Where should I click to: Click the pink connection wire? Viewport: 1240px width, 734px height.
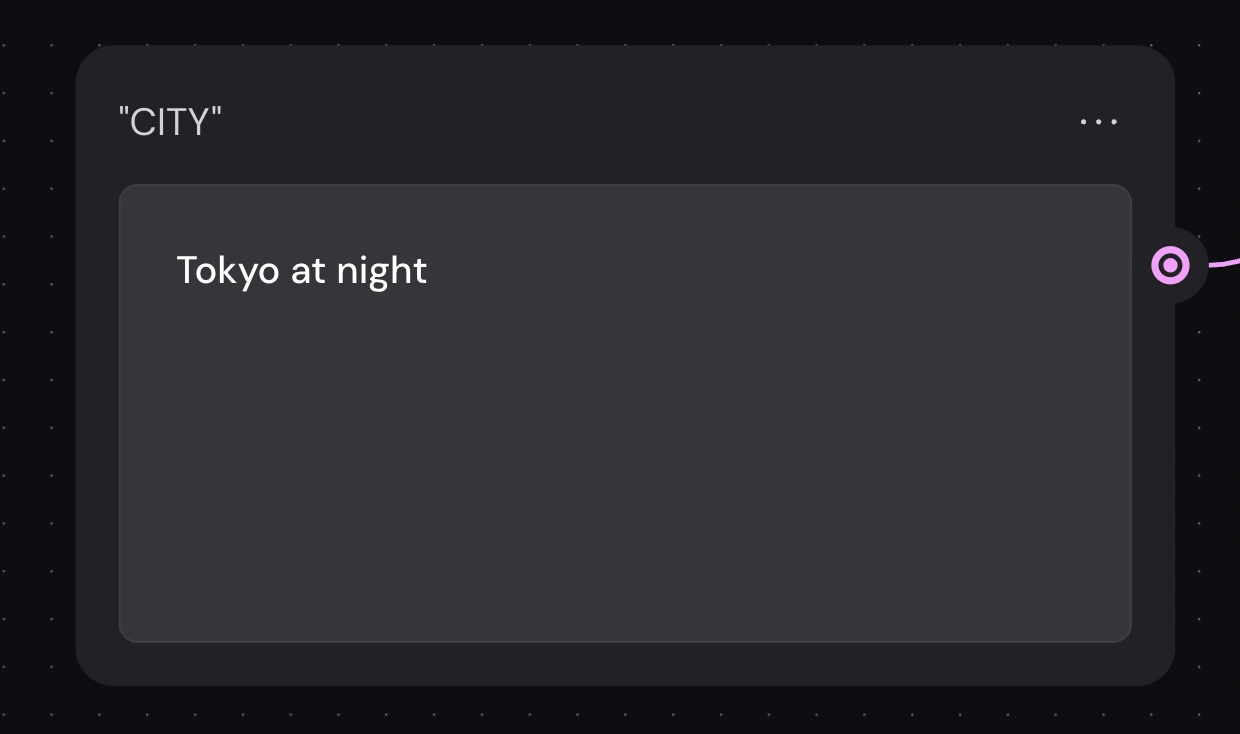coord(1226,262)
